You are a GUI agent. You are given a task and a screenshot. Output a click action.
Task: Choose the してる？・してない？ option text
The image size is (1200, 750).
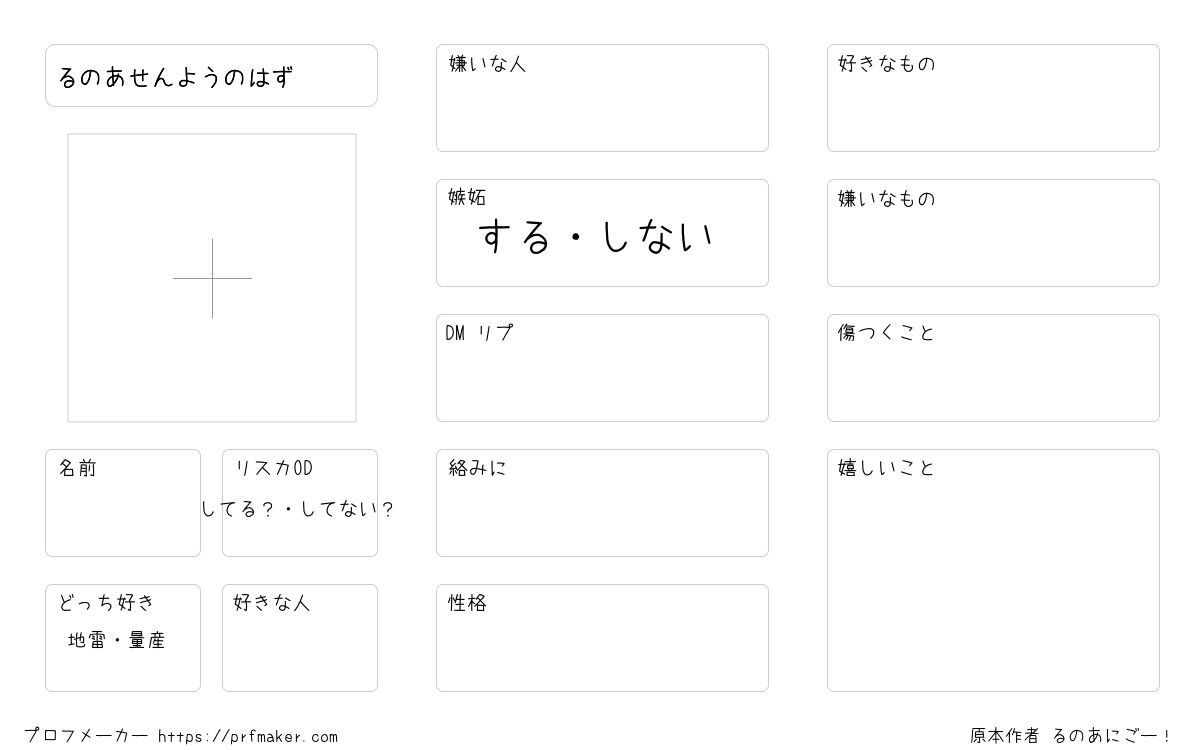point(298,509)
